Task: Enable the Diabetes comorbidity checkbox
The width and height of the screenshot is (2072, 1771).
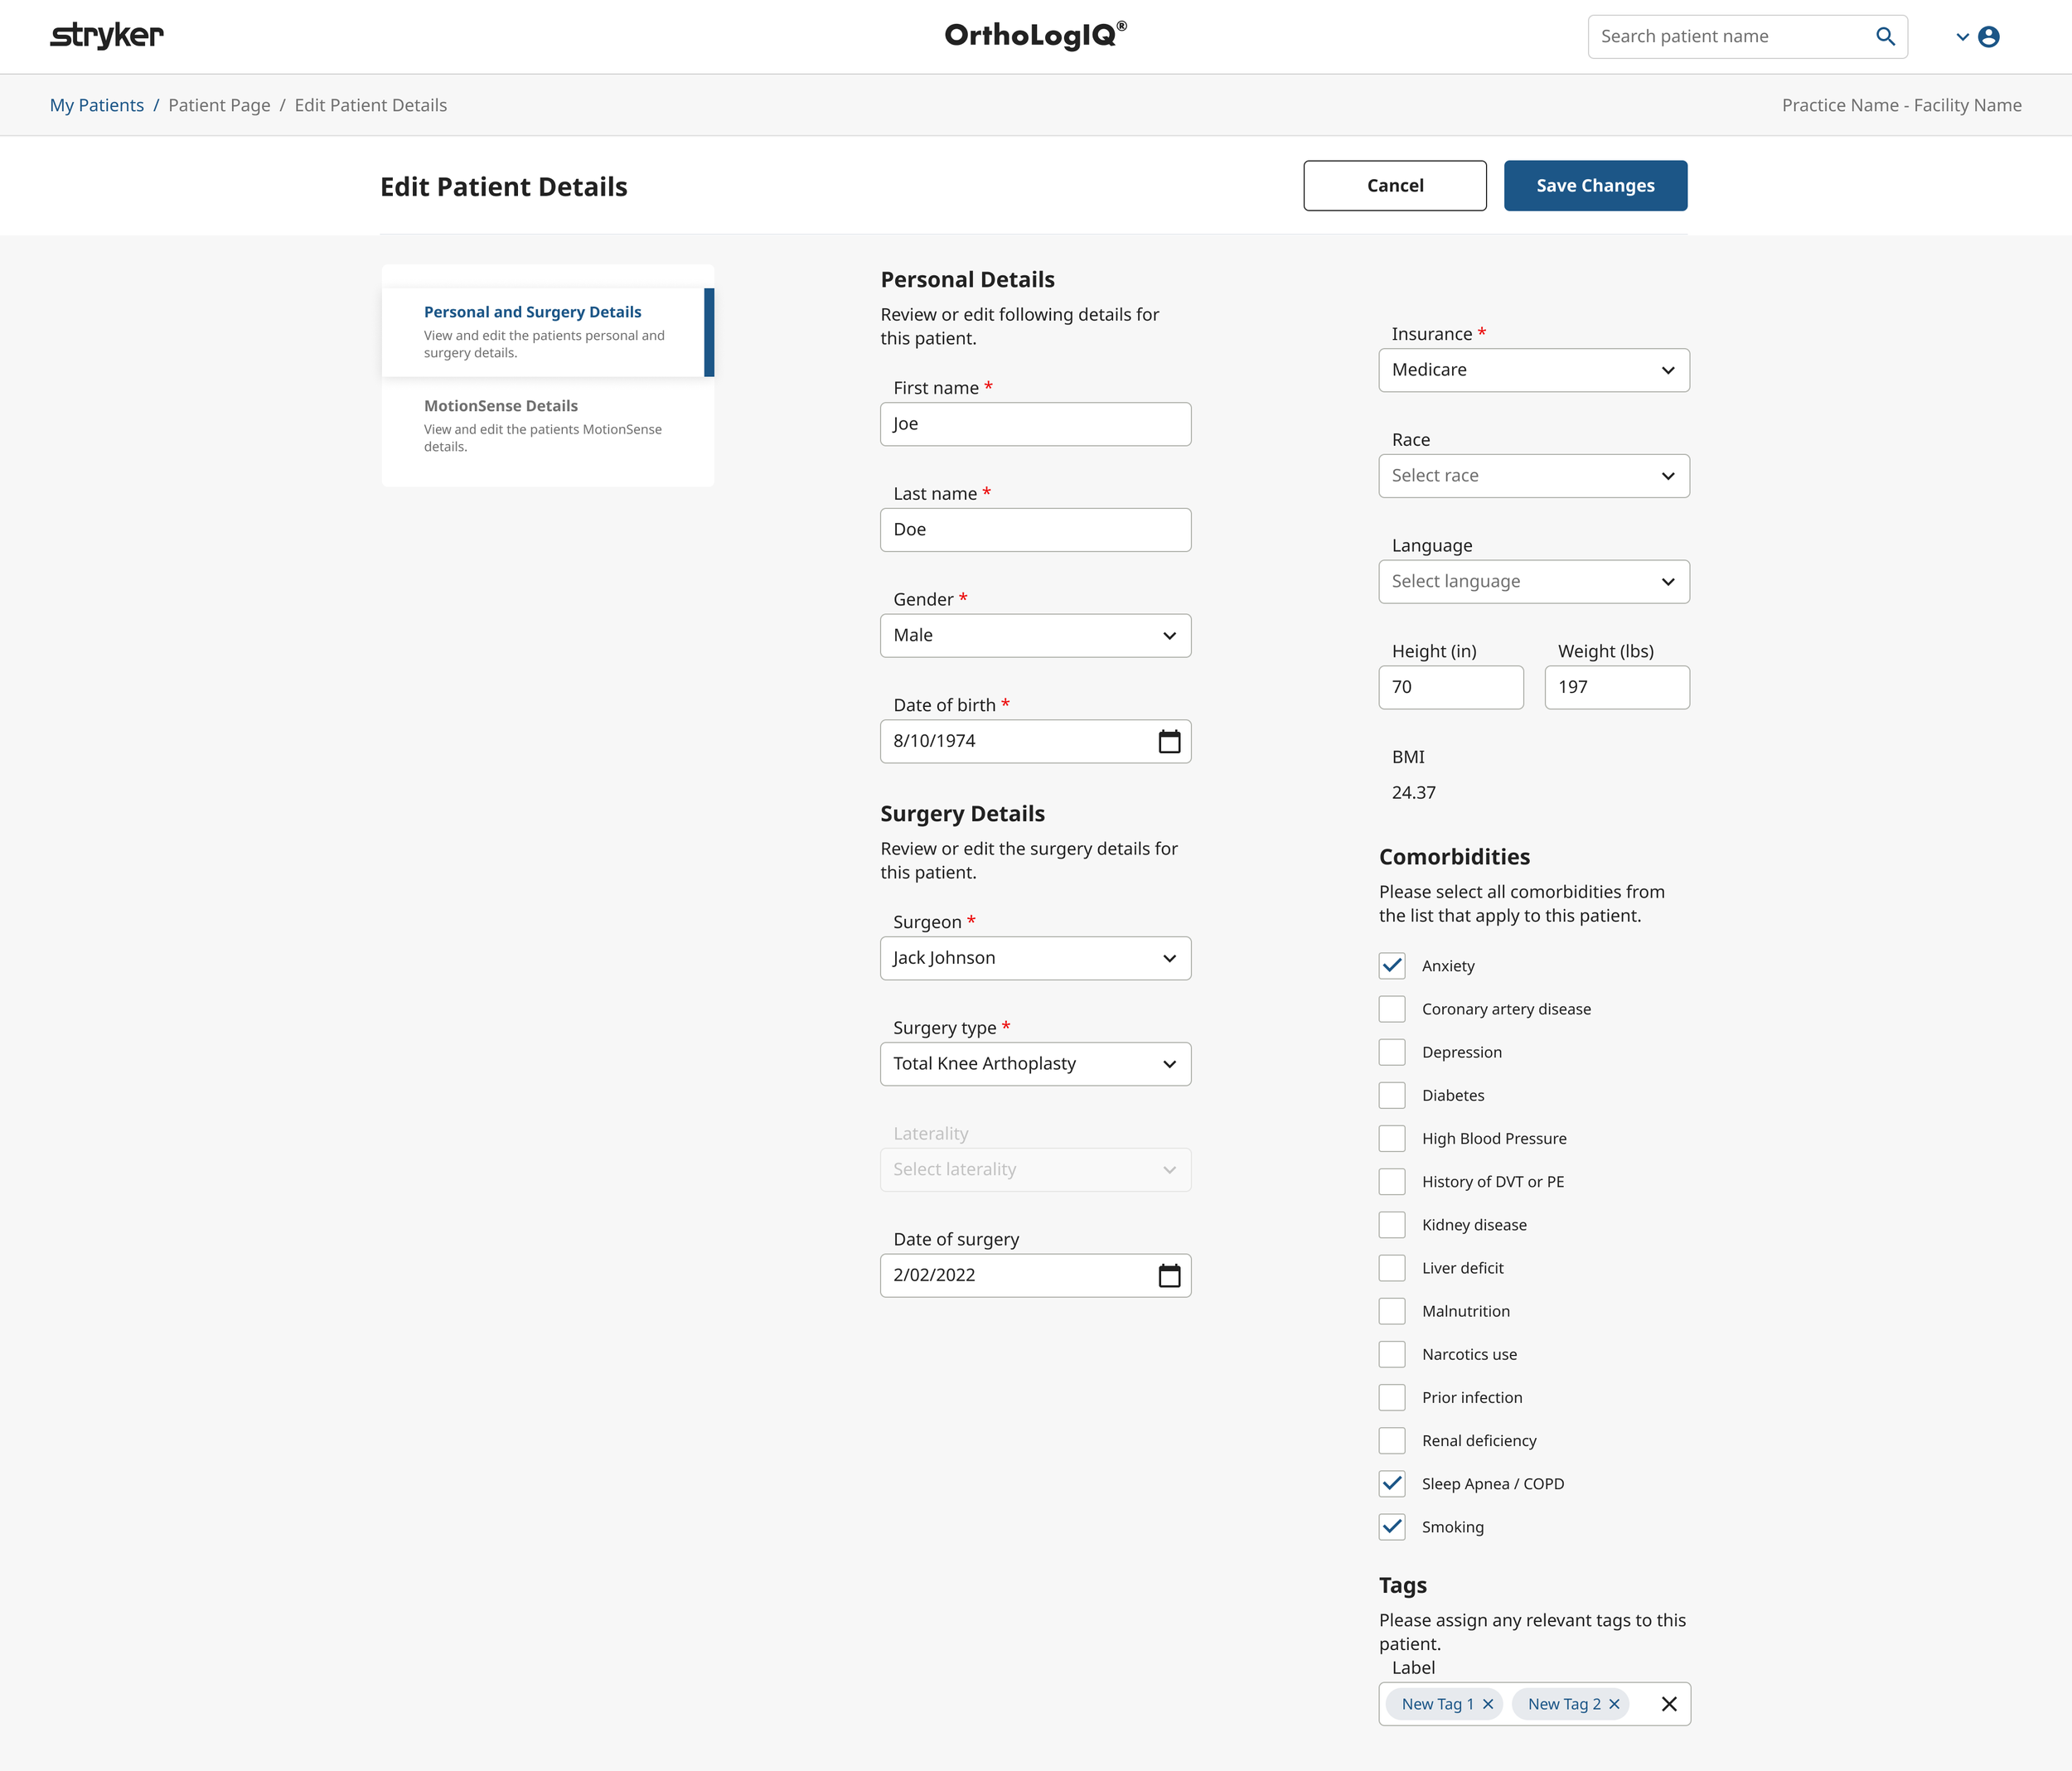Action: (1391, 1094)
